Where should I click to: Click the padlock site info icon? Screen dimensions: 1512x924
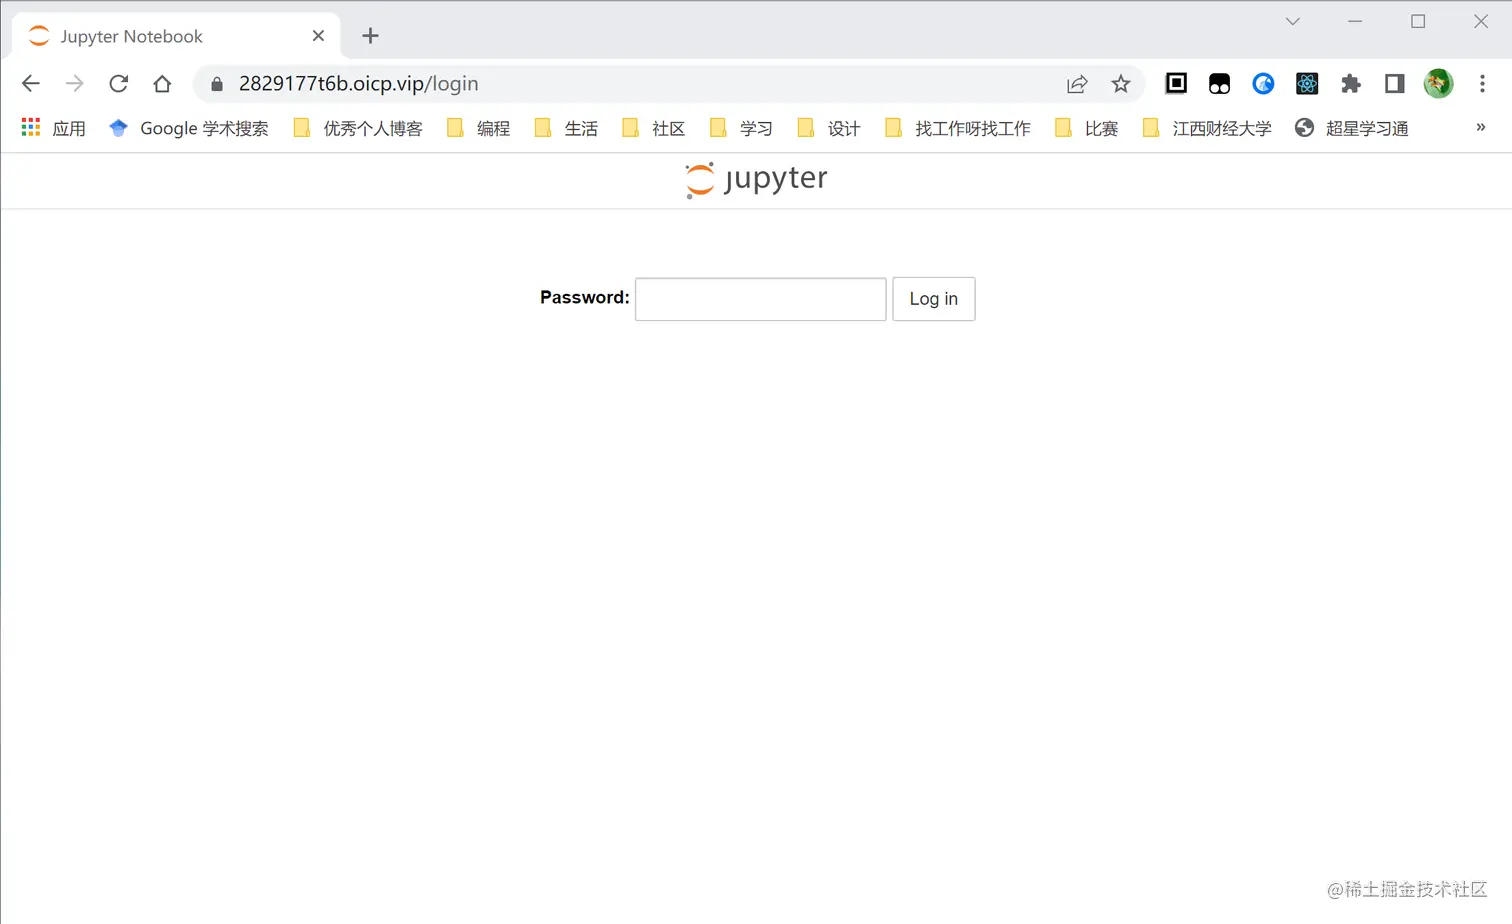click(x=217, y=84)
